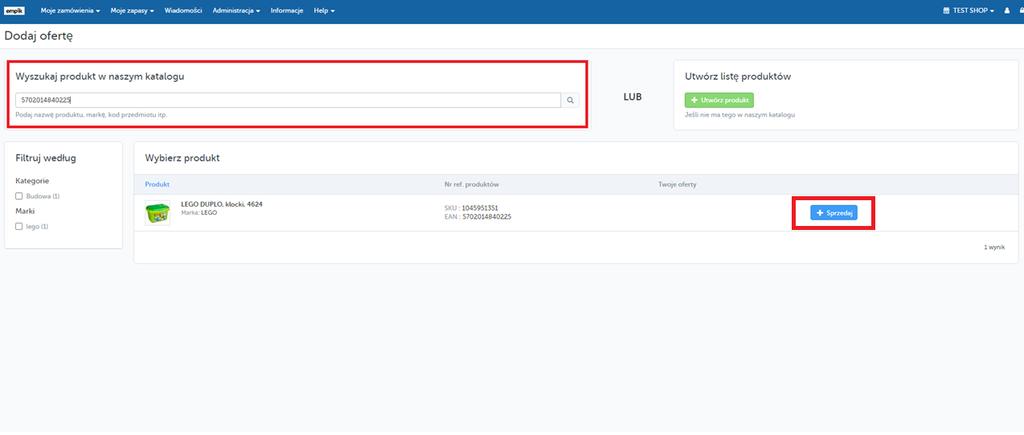Click the '1 wynik' result count
This screenshot has height=435, width=1024.
tap(995, 248)
